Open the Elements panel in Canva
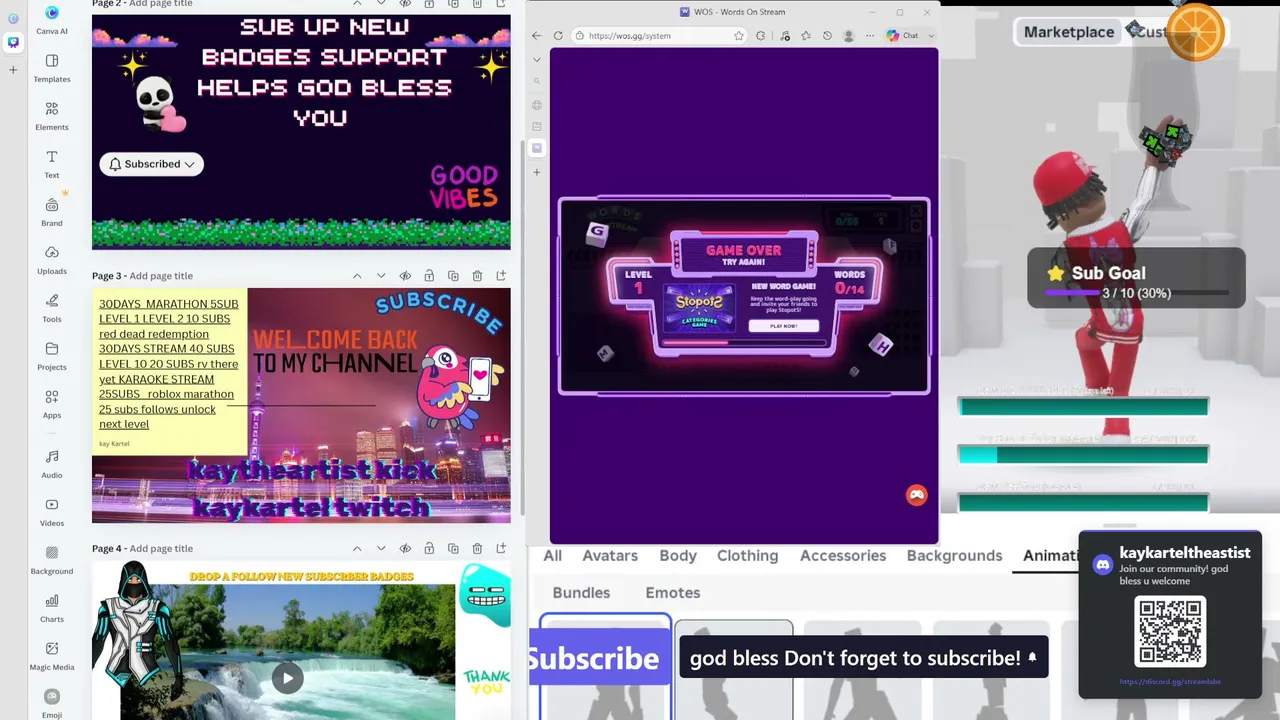 coord(52,115)
